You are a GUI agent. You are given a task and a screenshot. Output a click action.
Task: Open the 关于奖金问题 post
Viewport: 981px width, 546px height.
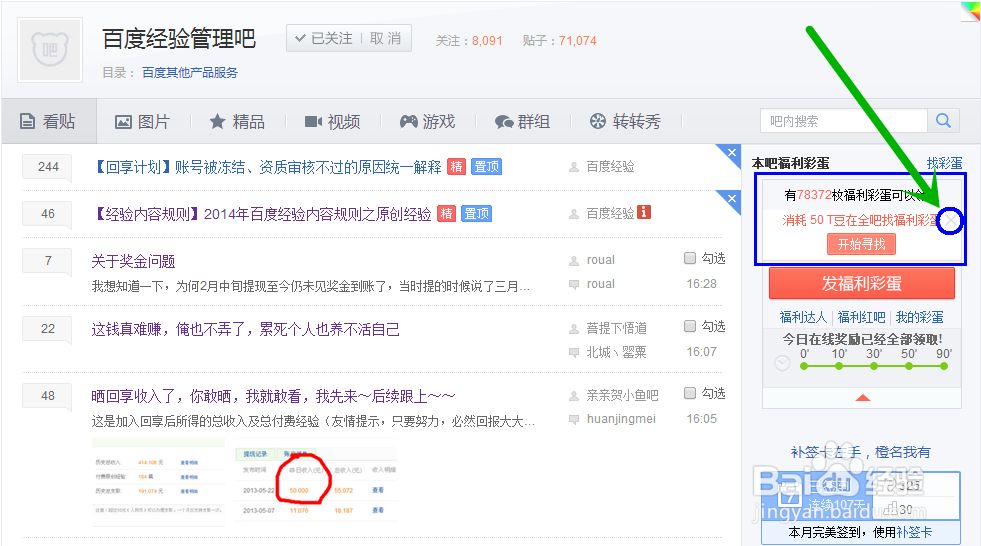(x=133, y=261)
